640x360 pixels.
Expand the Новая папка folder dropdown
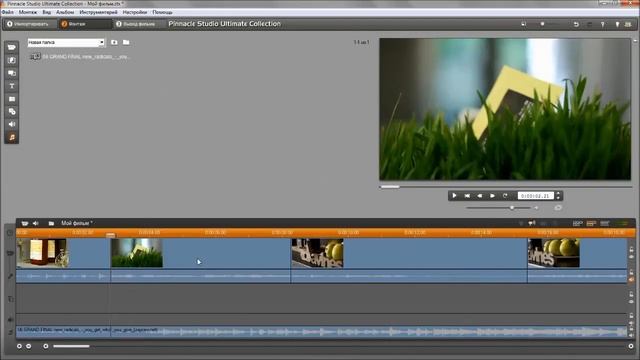[102, 42]
